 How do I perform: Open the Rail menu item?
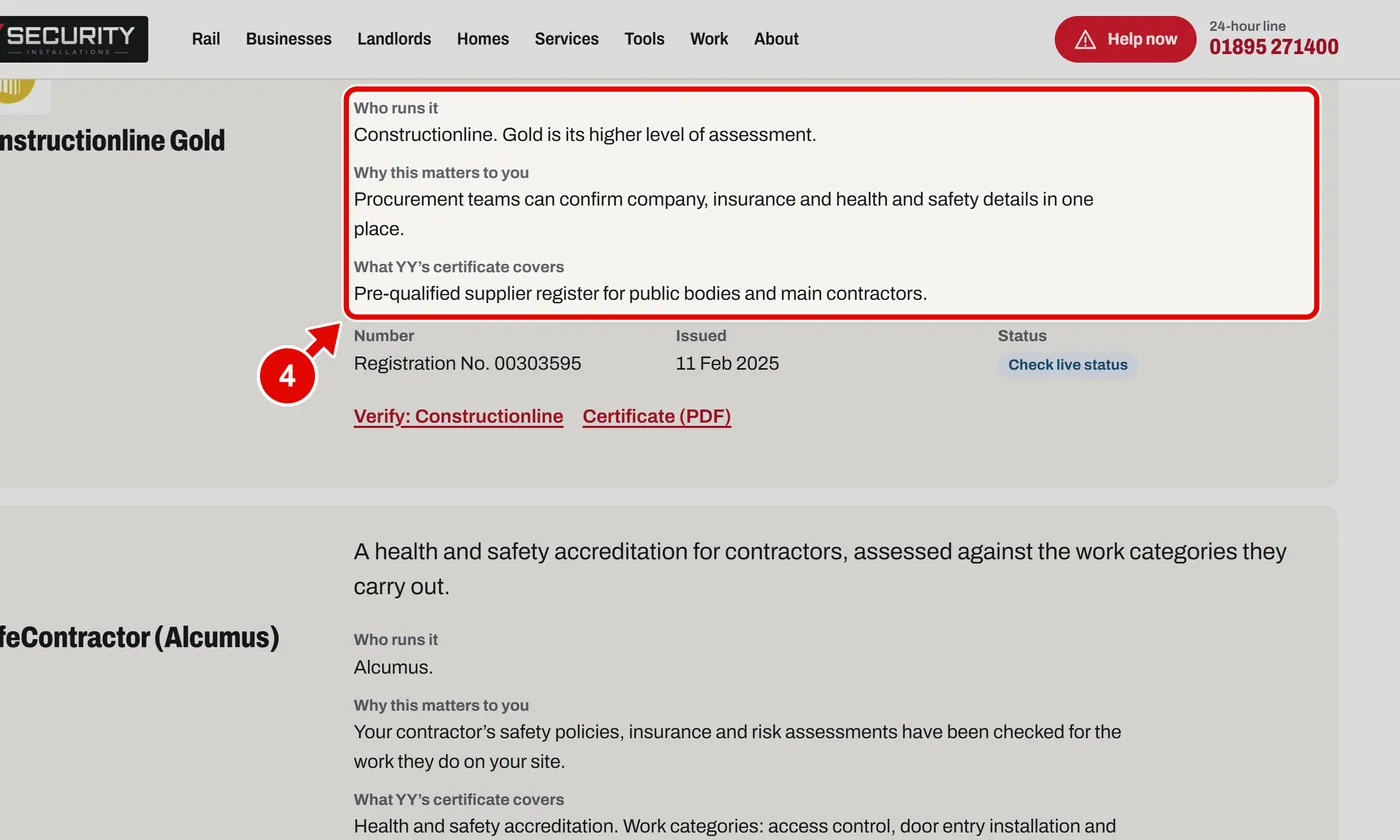pyautogui.click(x=206, y=39)
